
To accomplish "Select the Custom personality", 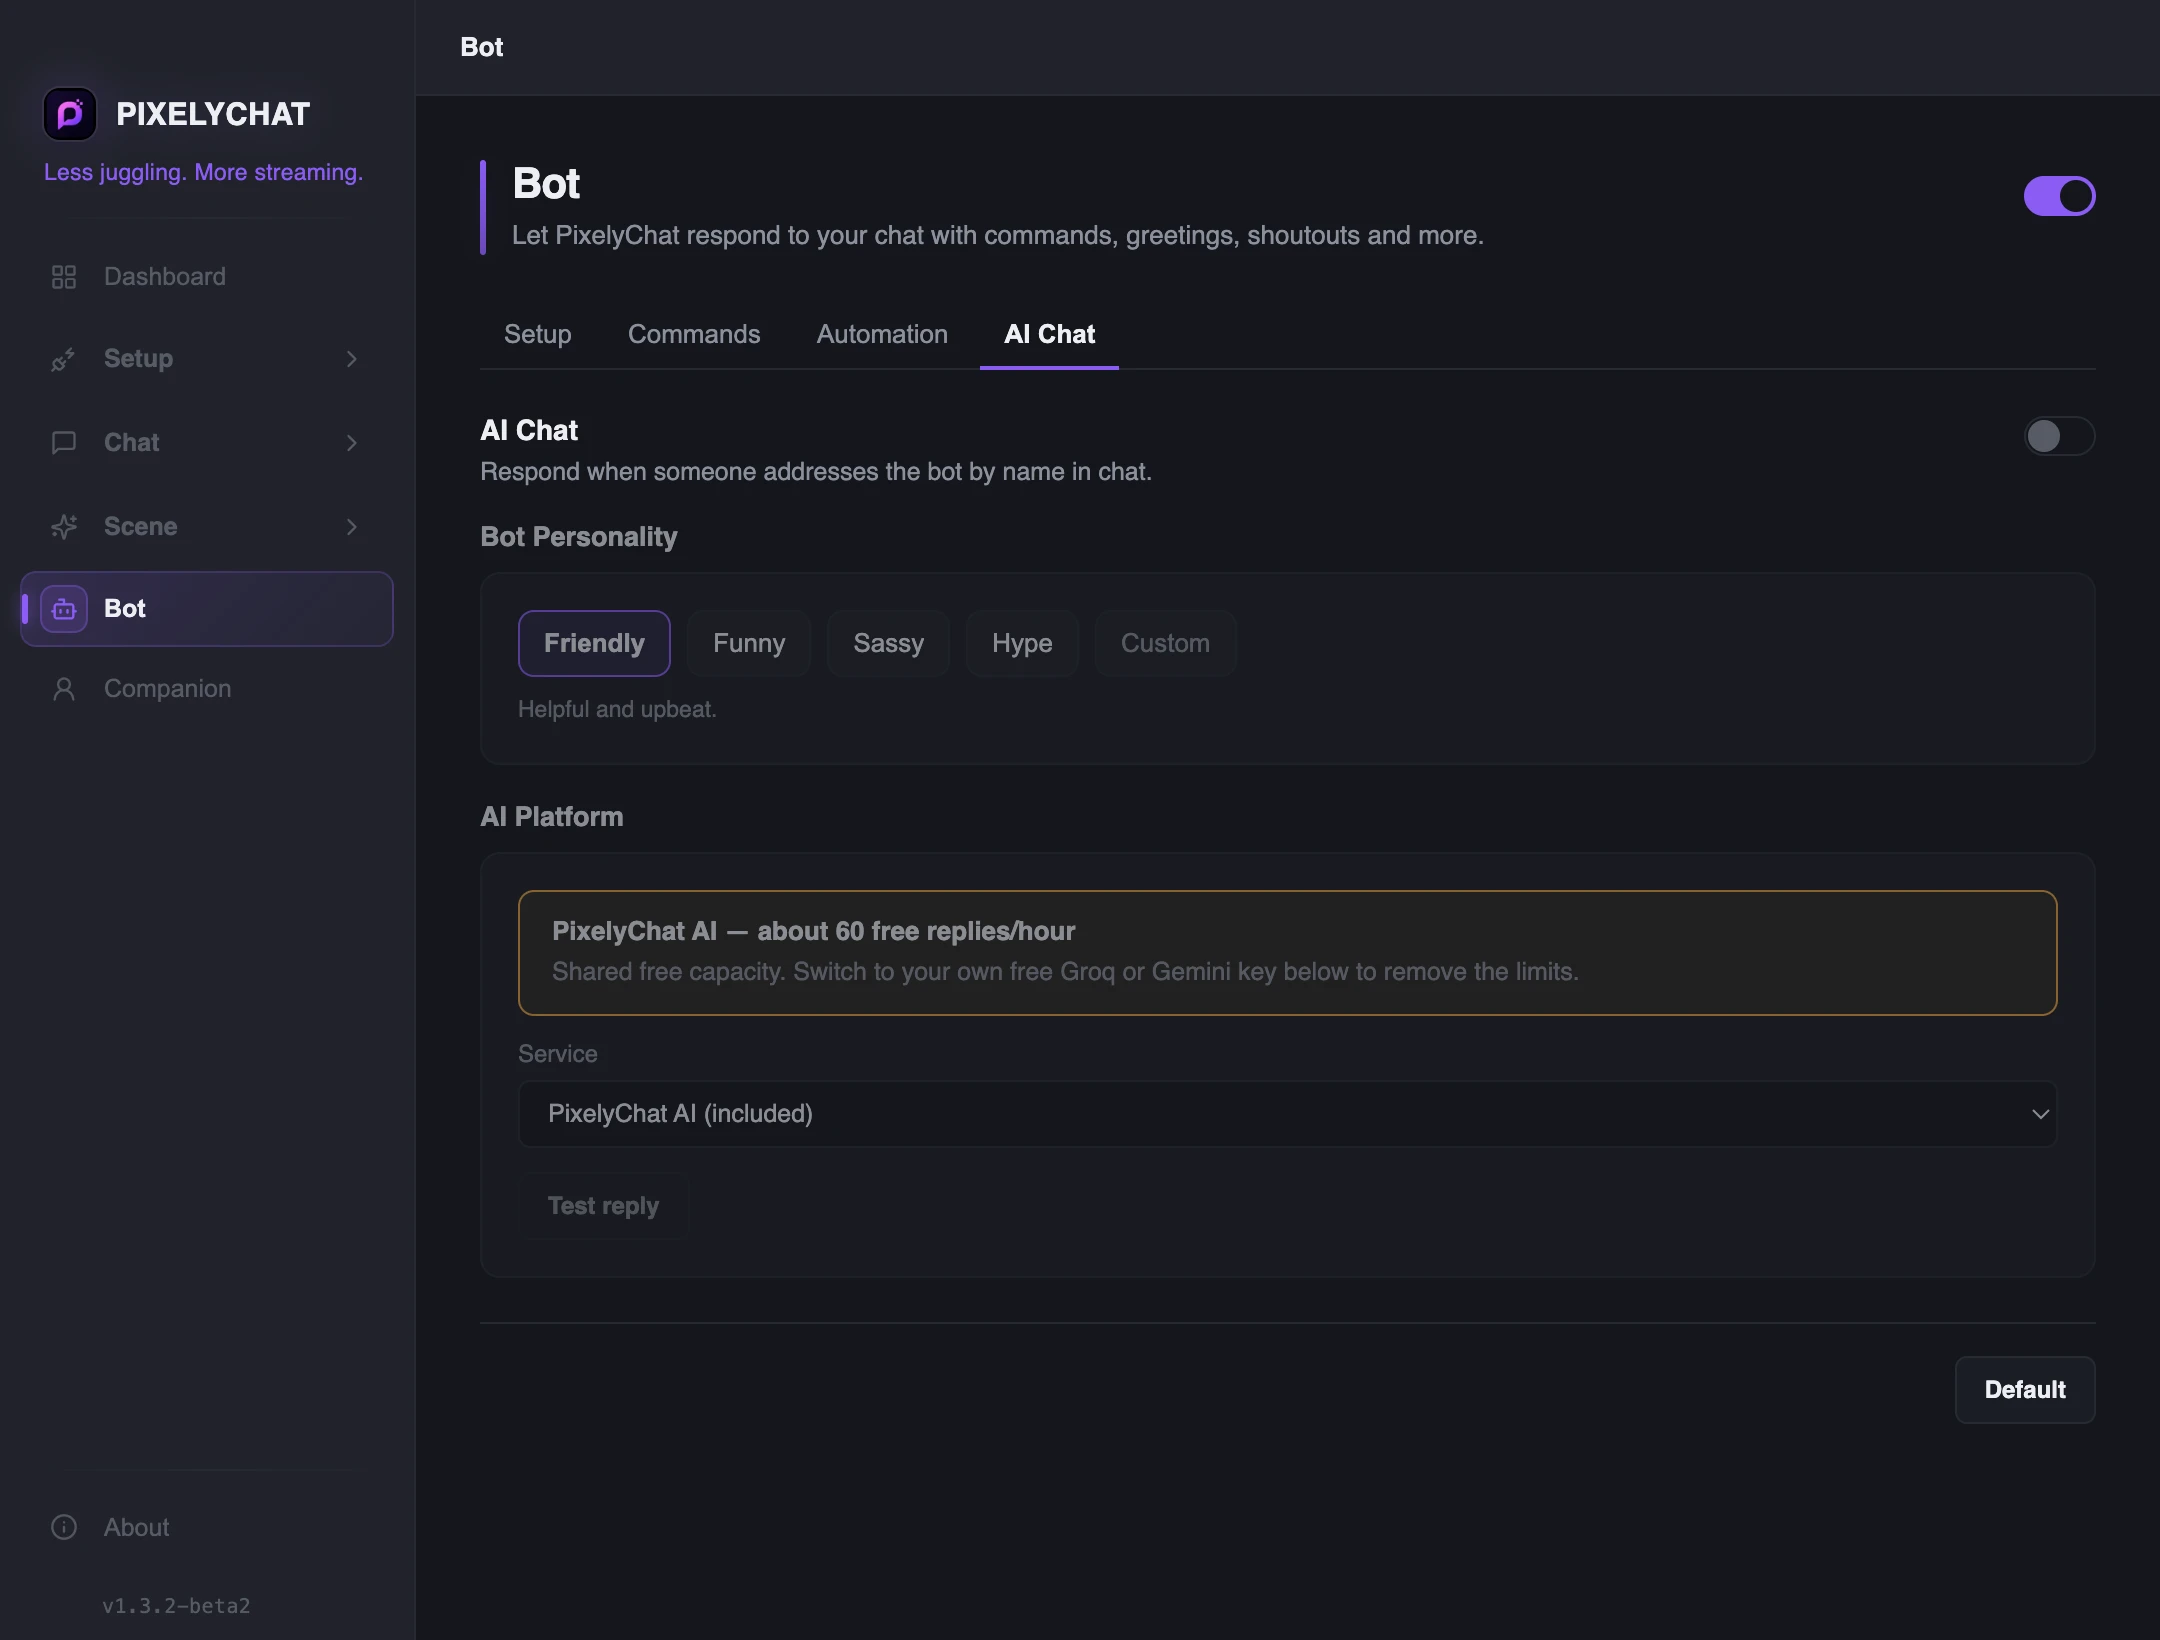I will pyautogui.click(x=1165, y=643).
